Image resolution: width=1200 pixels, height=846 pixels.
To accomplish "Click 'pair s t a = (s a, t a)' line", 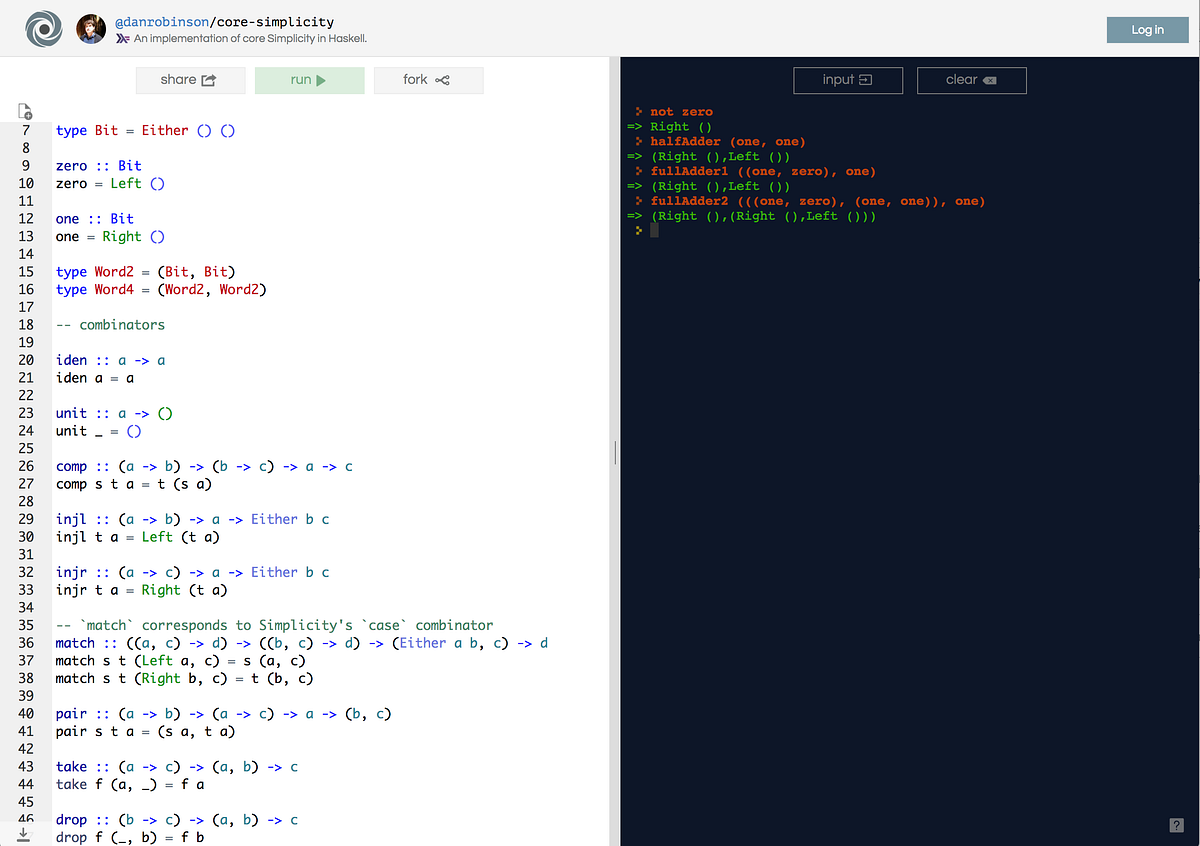I will [145, 732].
